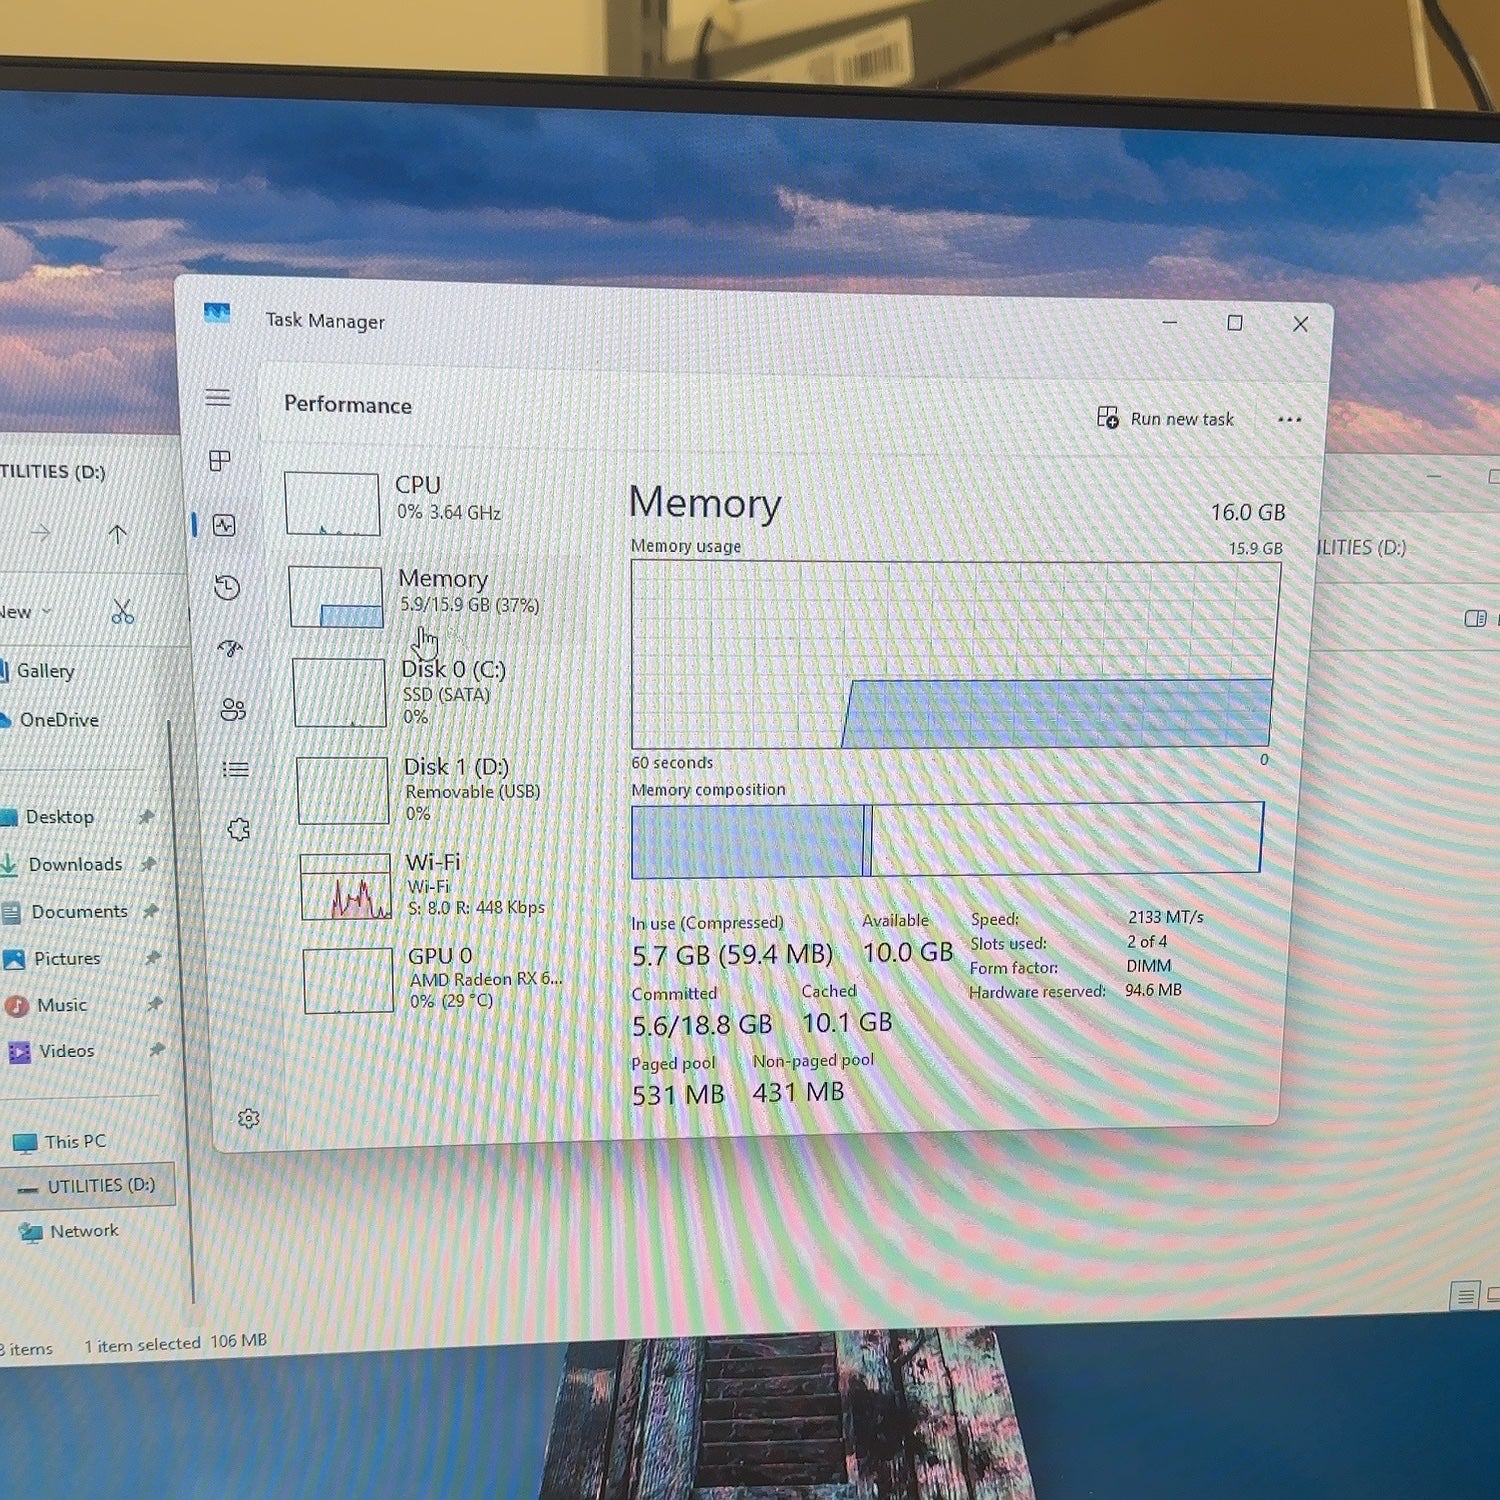Open Users page icon
Screen dimensions: 1500x1500
coord(233,709)
